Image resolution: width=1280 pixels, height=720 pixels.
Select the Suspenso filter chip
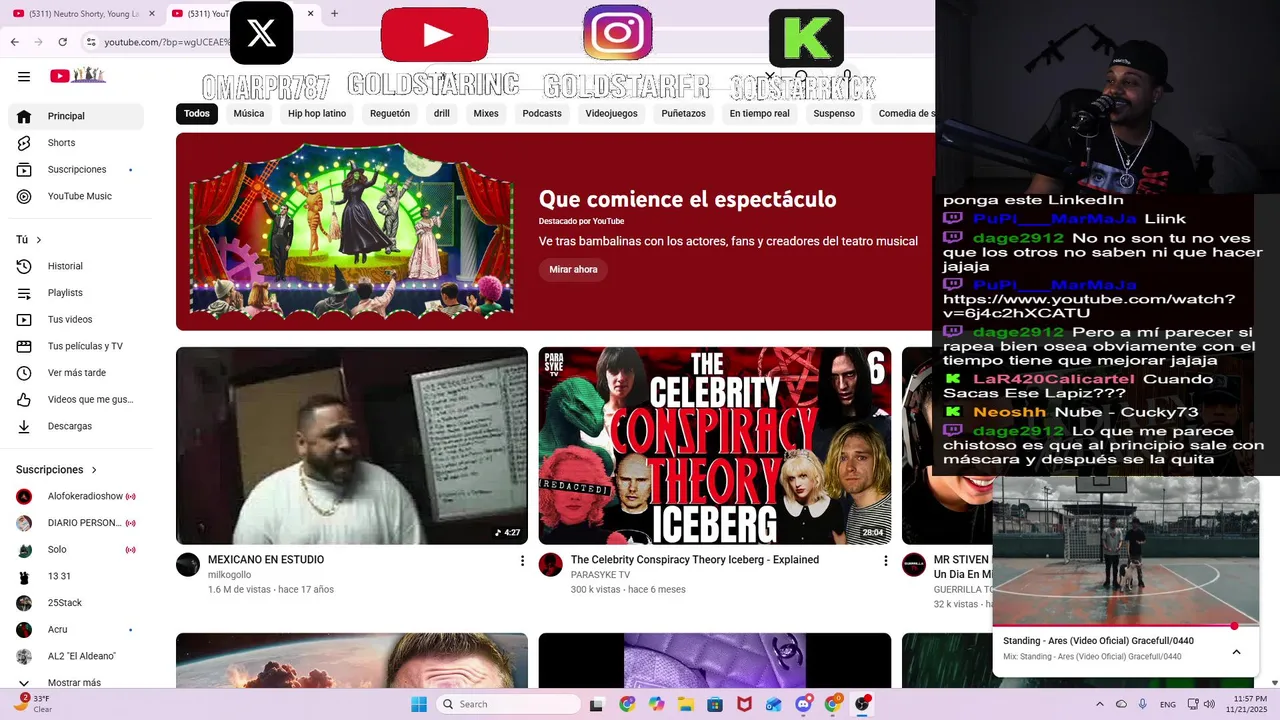pos(834,114)
